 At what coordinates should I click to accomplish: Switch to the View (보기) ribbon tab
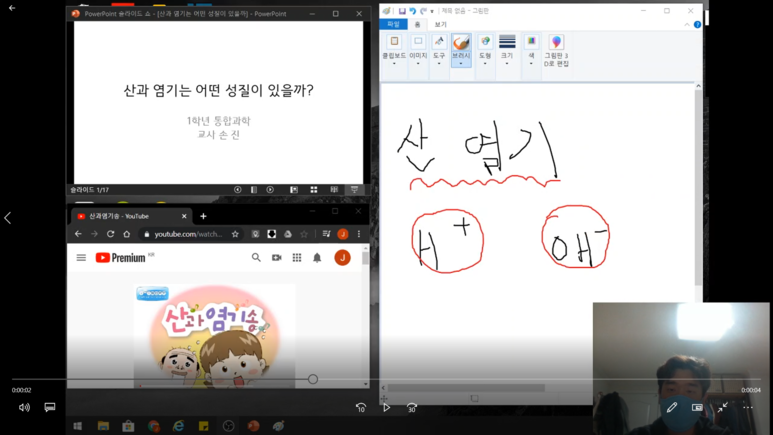(440, 24)
